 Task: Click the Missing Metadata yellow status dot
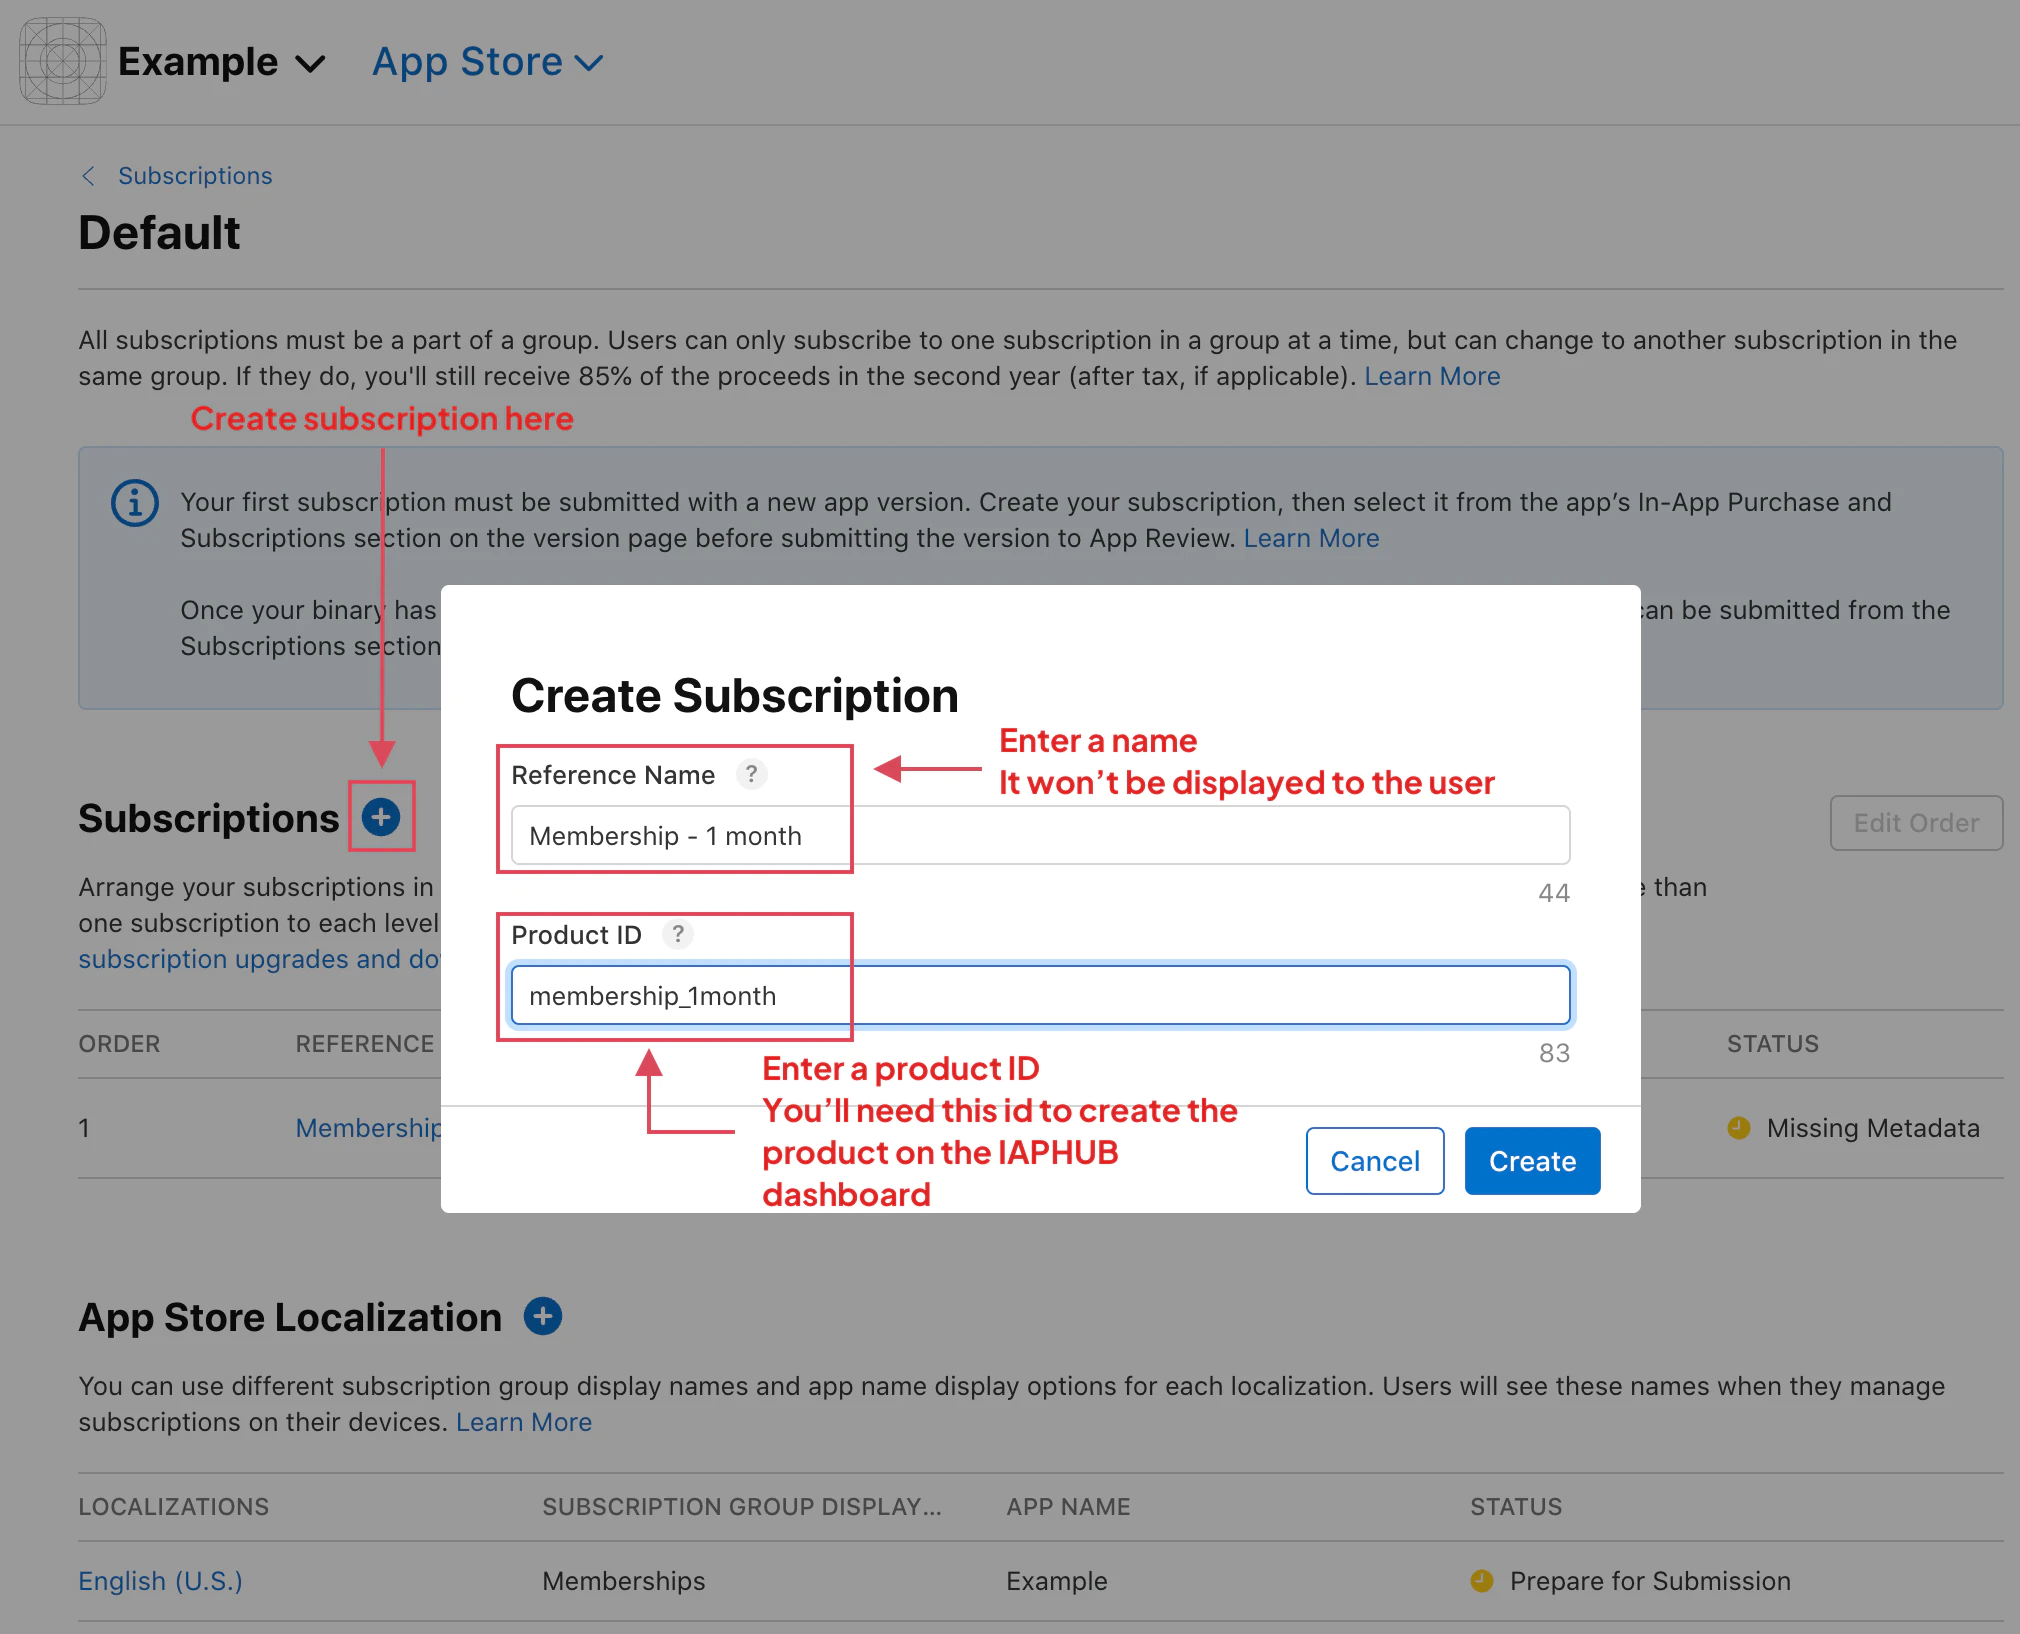1738,1128
